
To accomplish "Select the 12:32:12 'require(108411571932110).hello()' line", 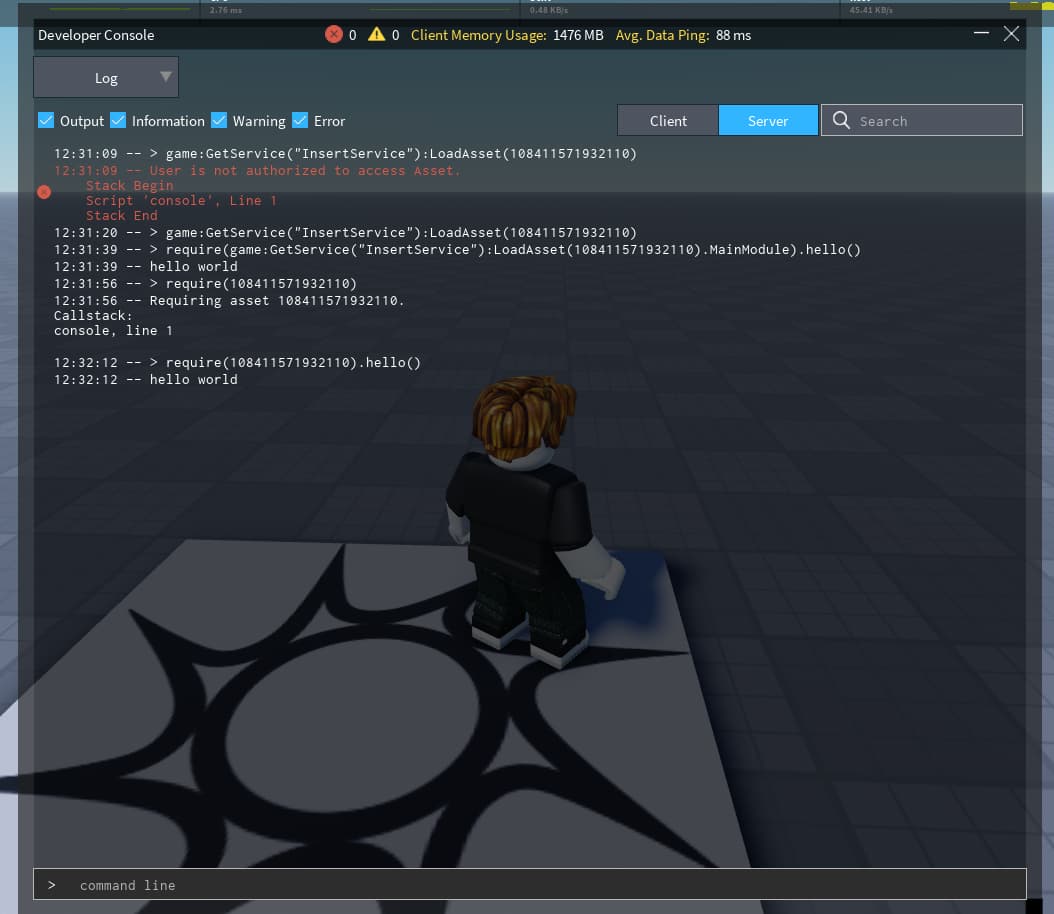I will [x=237, y=363].
